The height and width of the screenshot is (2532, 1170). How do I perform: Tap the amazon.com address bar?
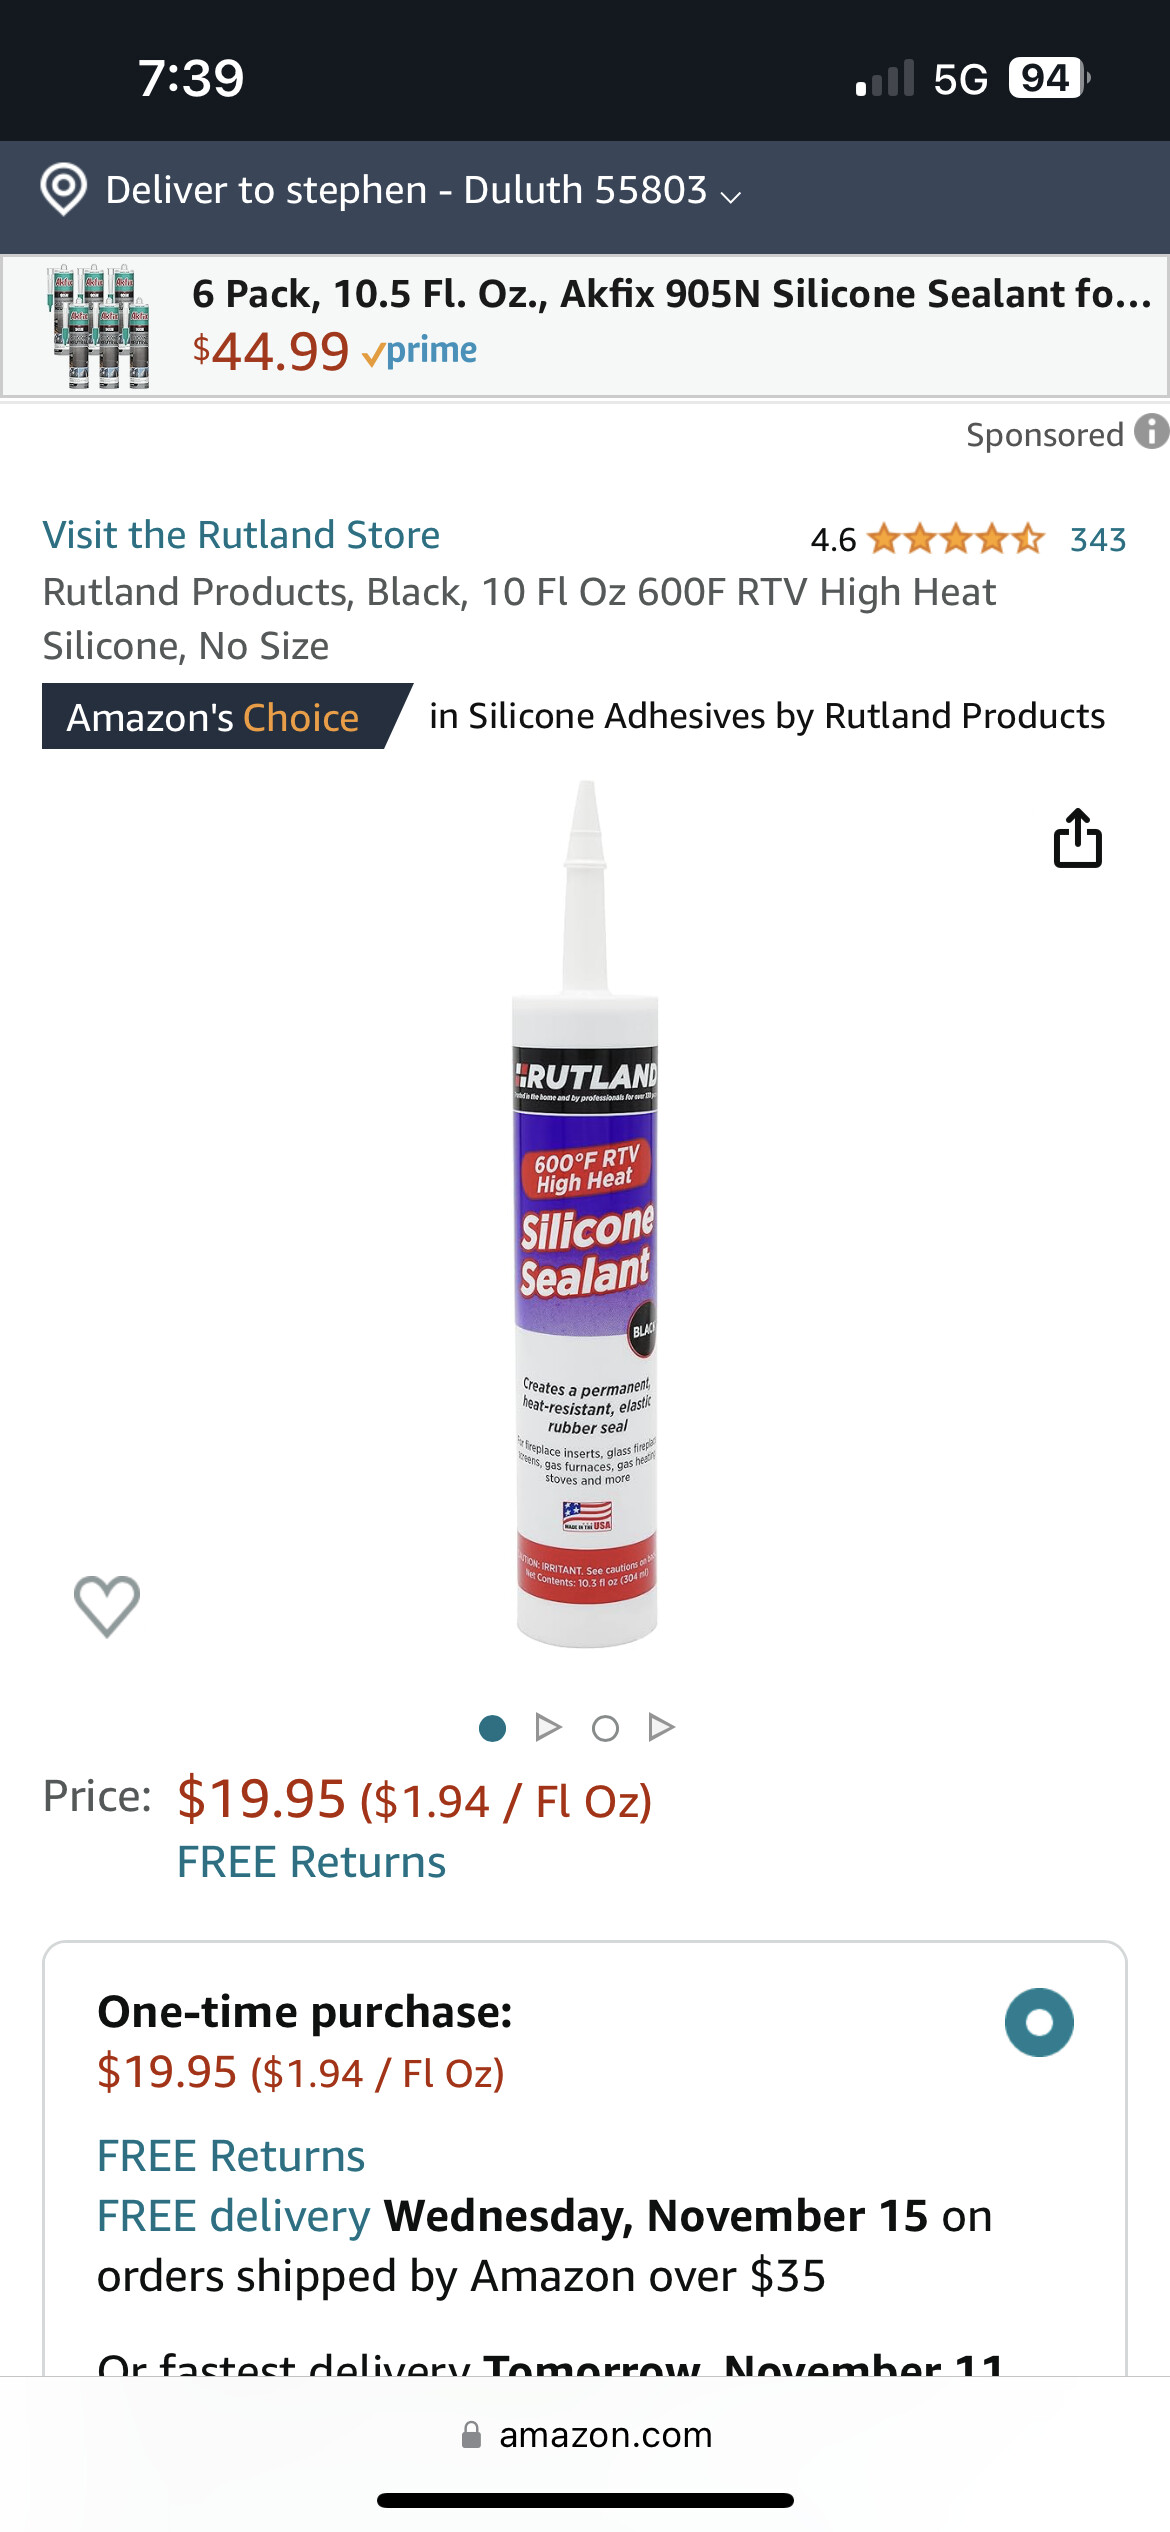(x=585, y=2435)
